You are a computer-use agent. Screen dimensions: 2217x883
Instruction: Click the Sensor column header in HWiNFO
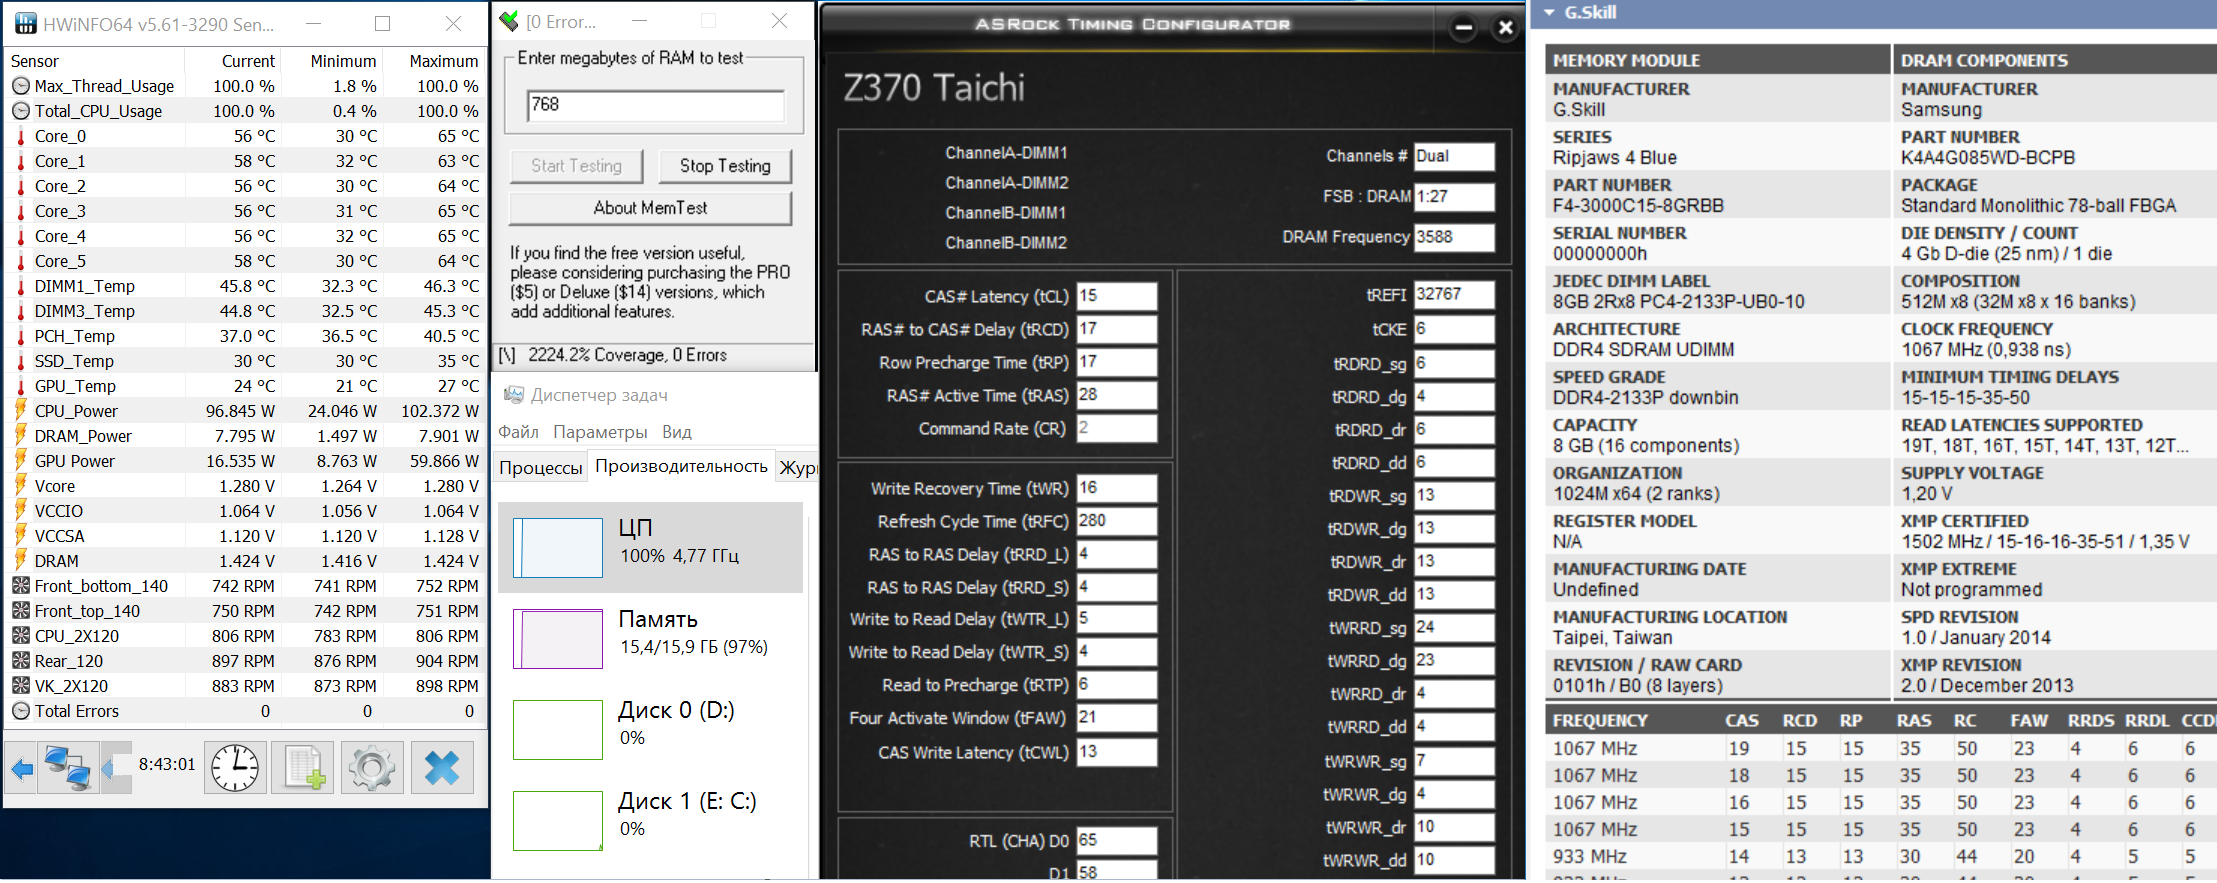click(x=95, y=61)
